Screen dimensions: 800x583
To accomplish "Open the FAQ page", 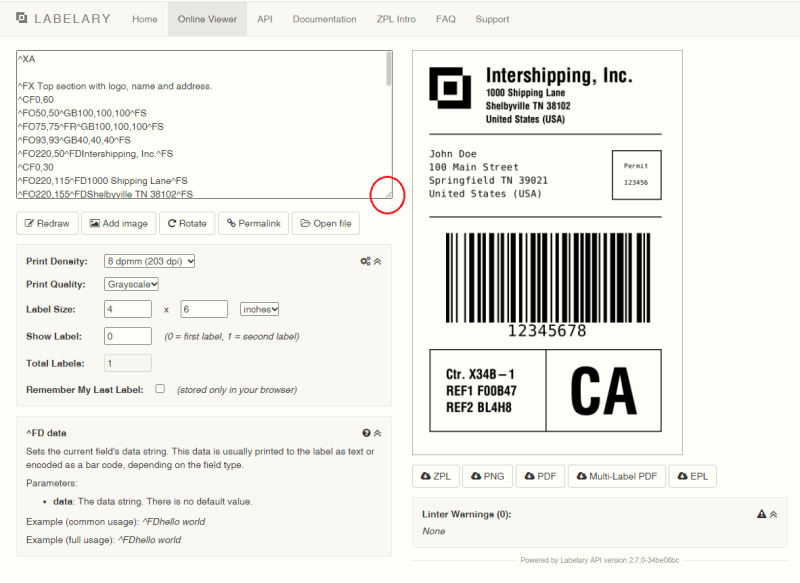I will pos(445,19).
